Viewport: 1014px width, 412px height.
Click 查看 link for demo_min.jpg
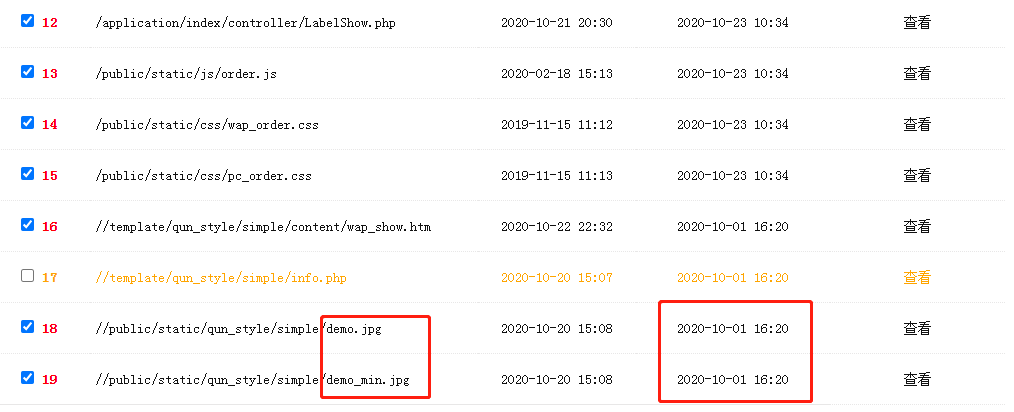click(916, 379)
